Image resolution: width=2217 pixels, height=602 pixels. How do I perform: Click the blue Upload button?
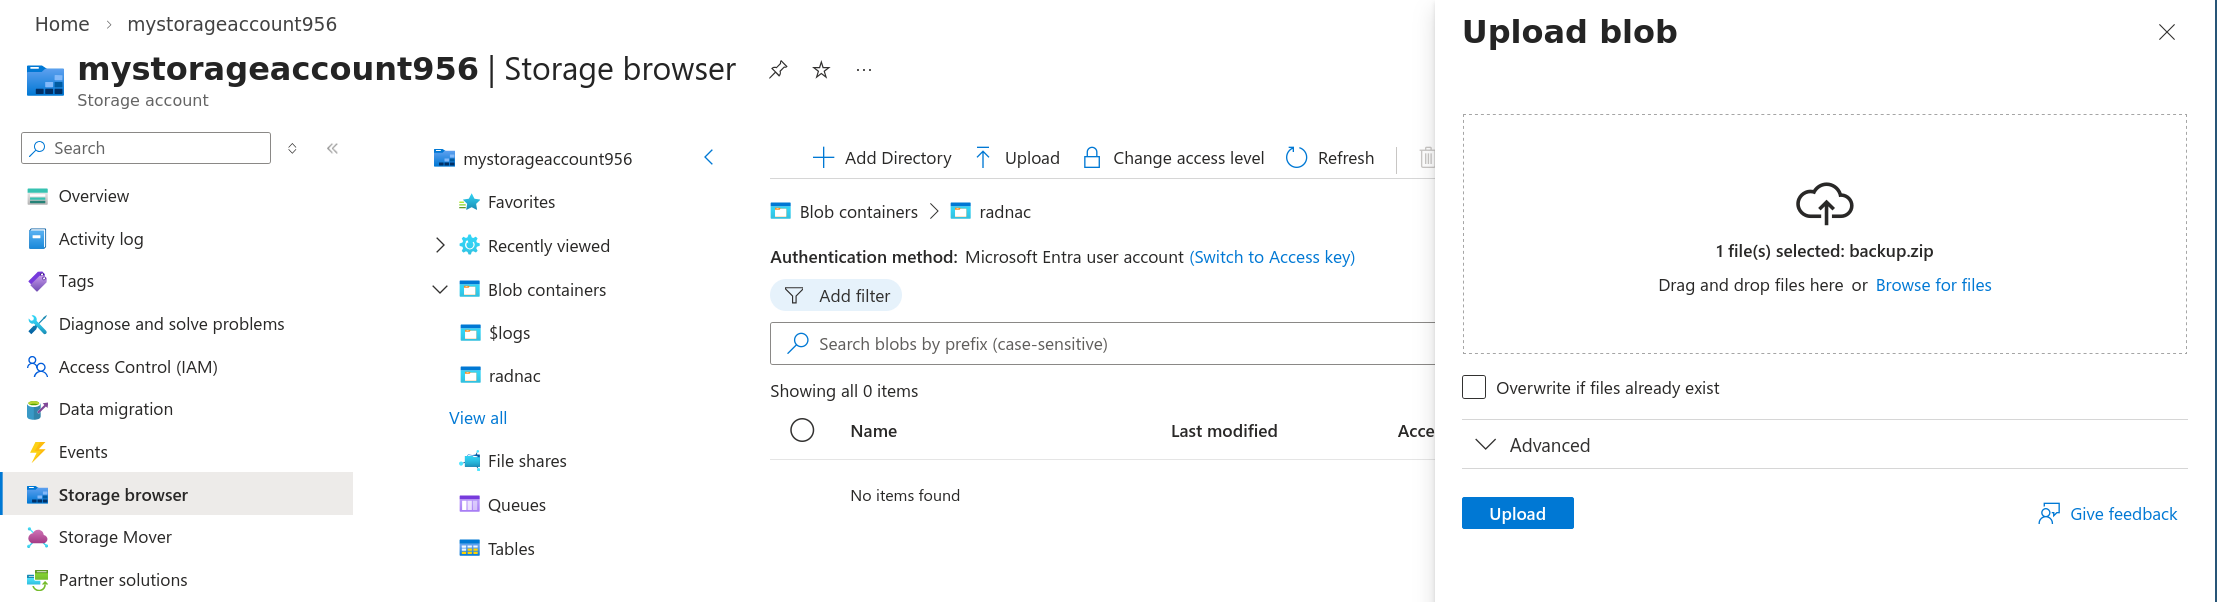1517,513
